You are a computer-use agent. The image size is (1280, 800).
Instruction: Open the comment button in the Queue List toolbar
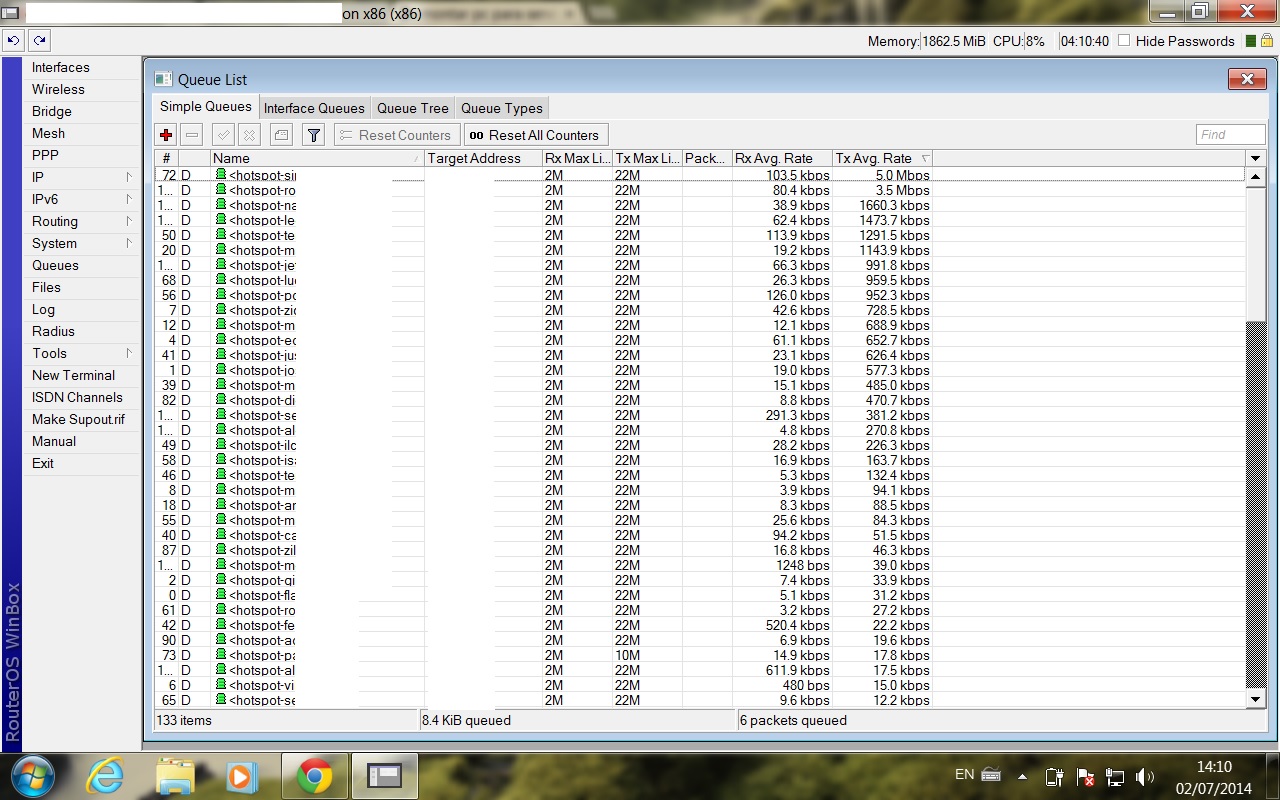point(281,135)
